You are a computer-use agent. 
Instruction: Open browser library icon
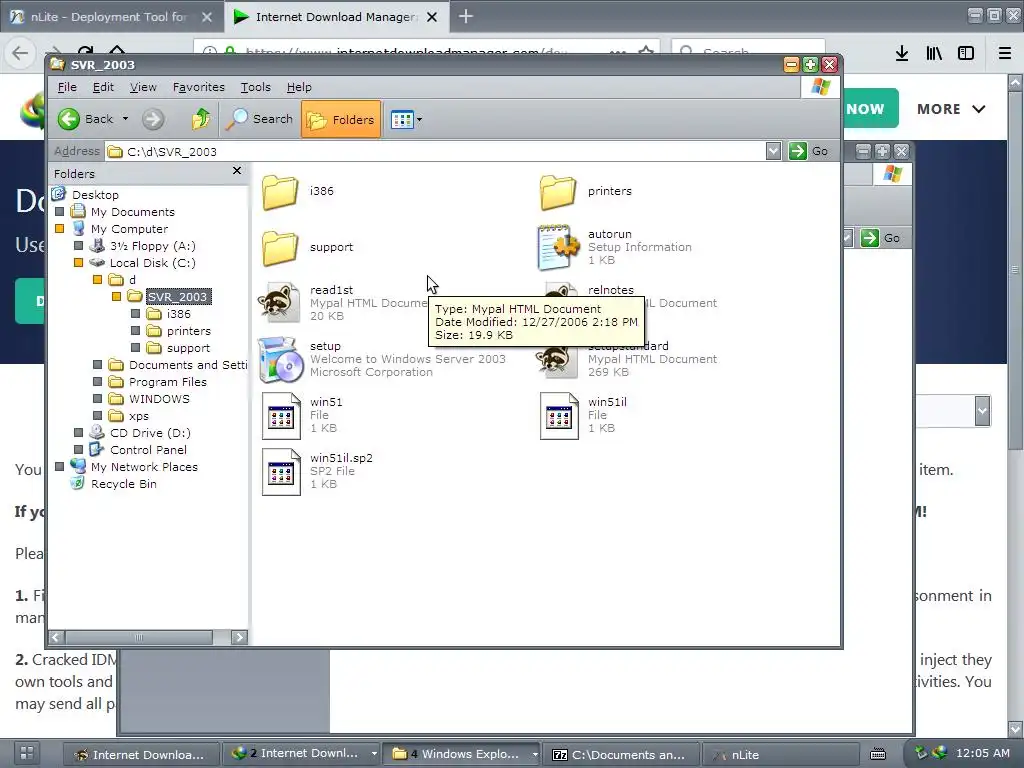[x=934, y=54]
